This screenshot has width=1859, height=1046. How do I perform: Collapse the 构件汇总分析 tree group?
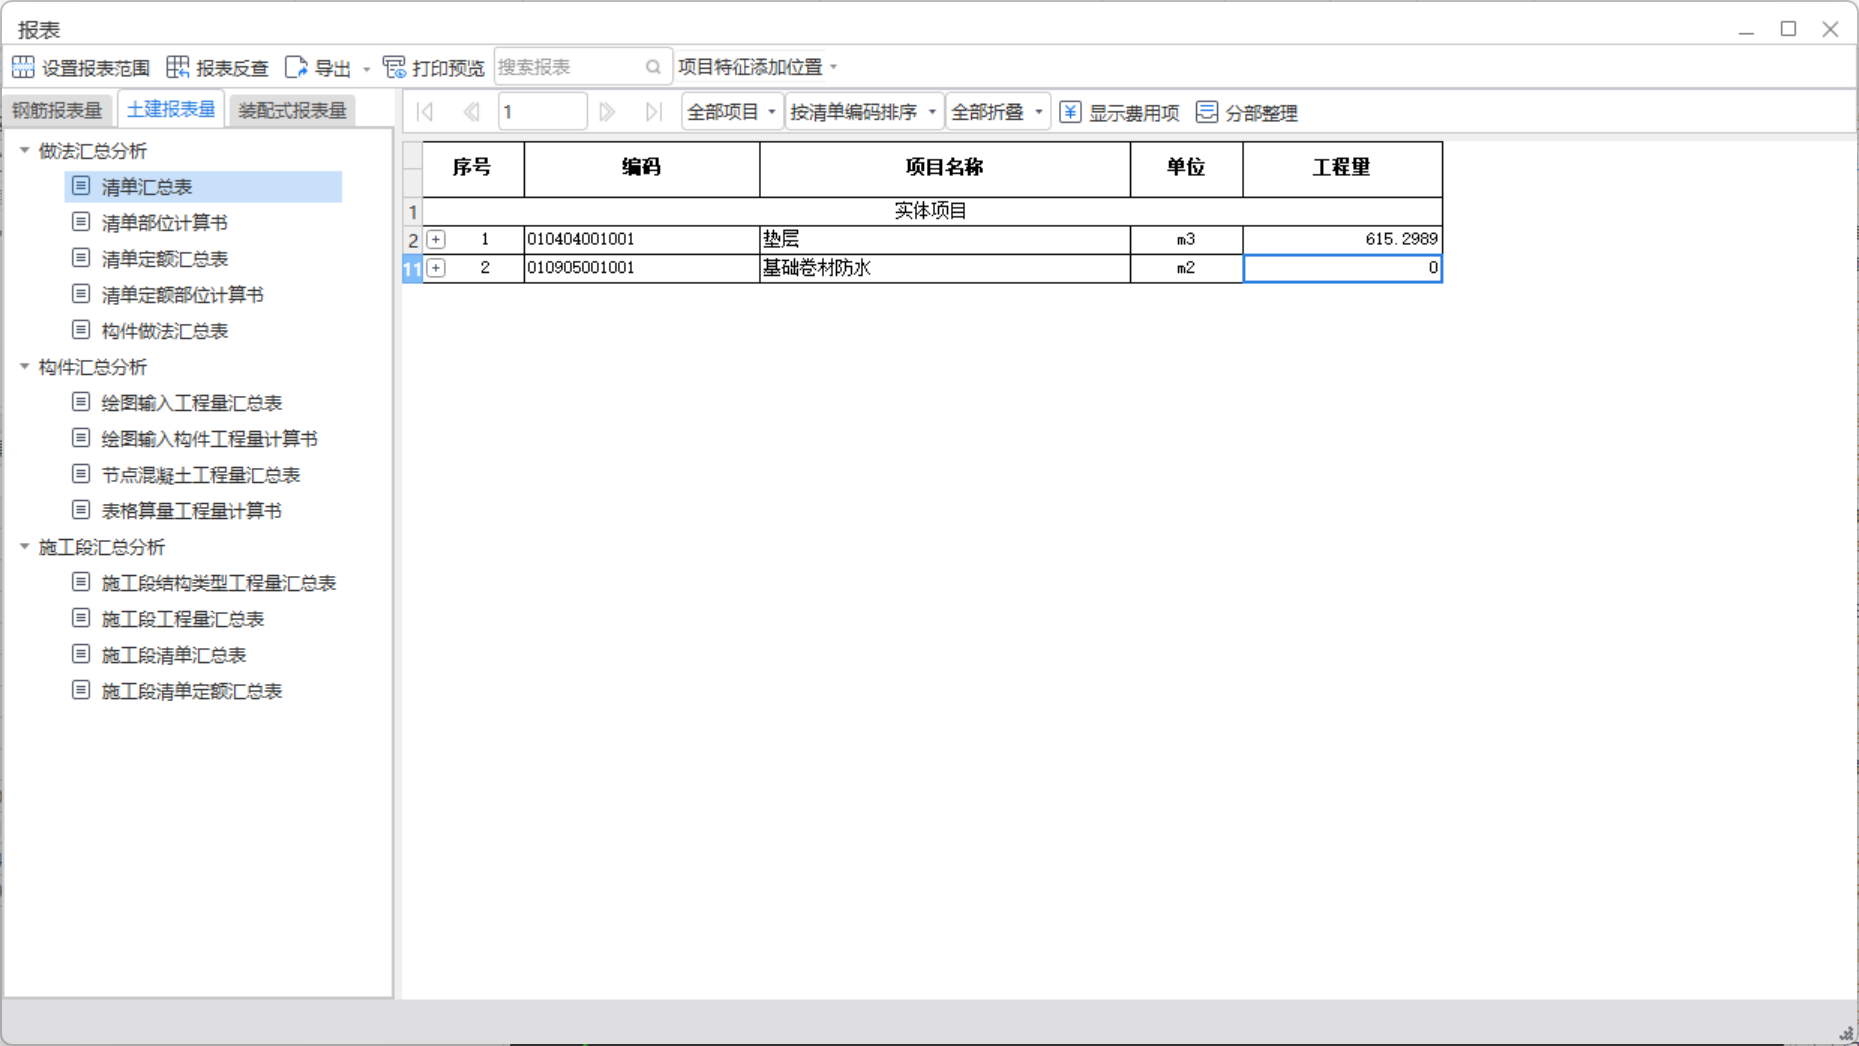click(25, 367)
